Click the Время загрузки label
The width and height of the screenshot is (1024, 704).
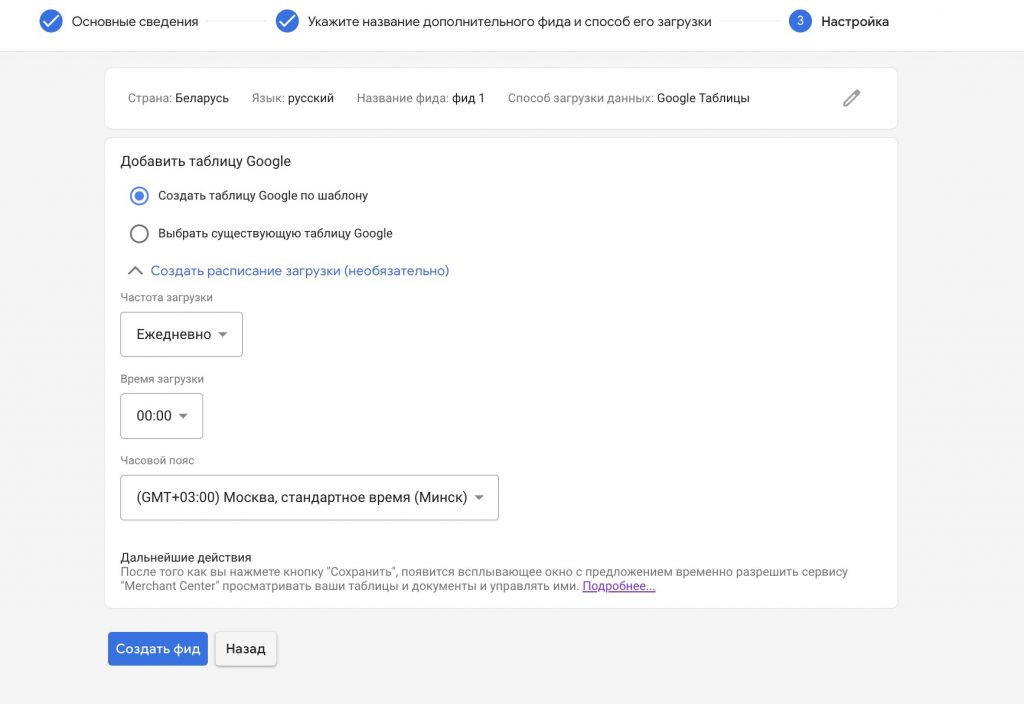[x=162, y=379]
